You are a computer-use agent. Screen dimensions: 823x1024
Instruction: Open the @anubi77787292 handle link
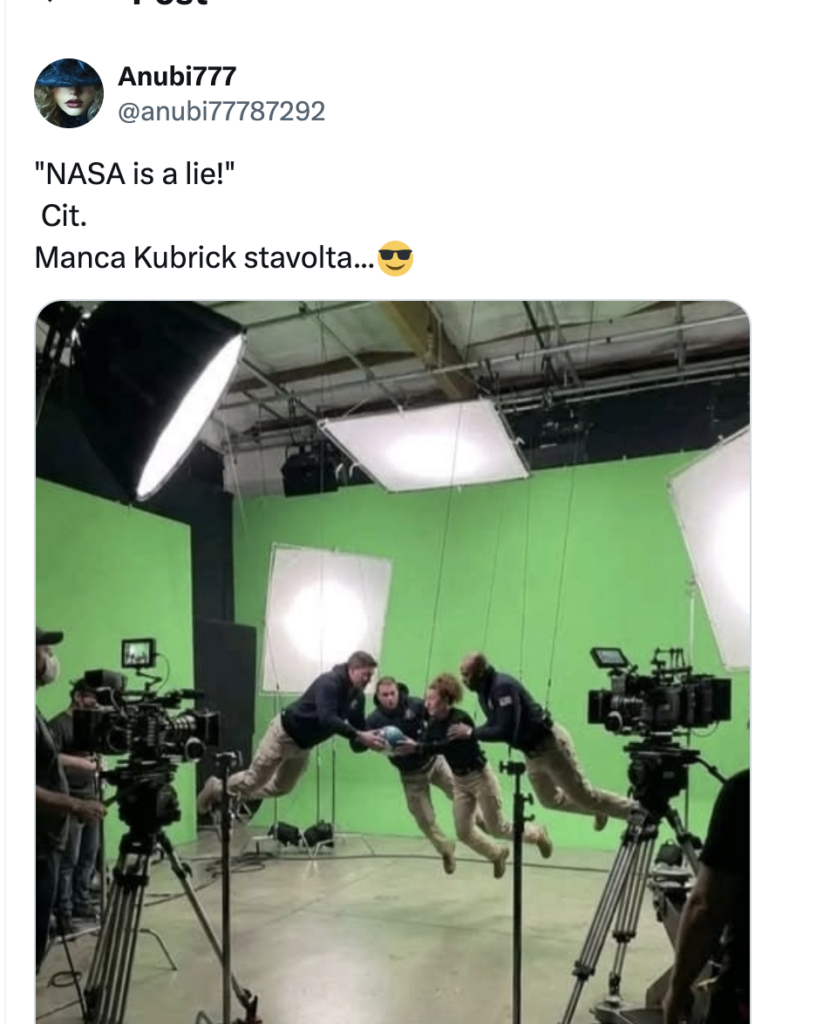pyautogui.click(x=222, y=111)
